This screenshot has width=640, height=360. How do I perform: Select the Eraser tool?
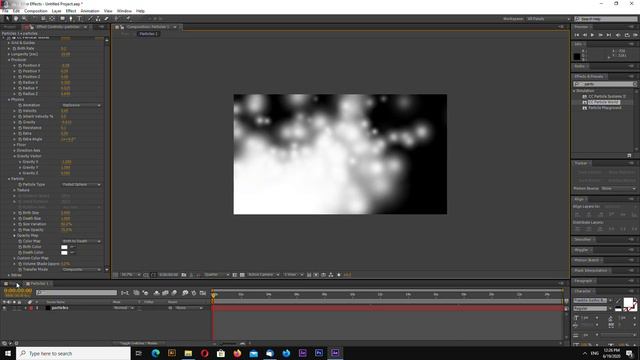107,19
